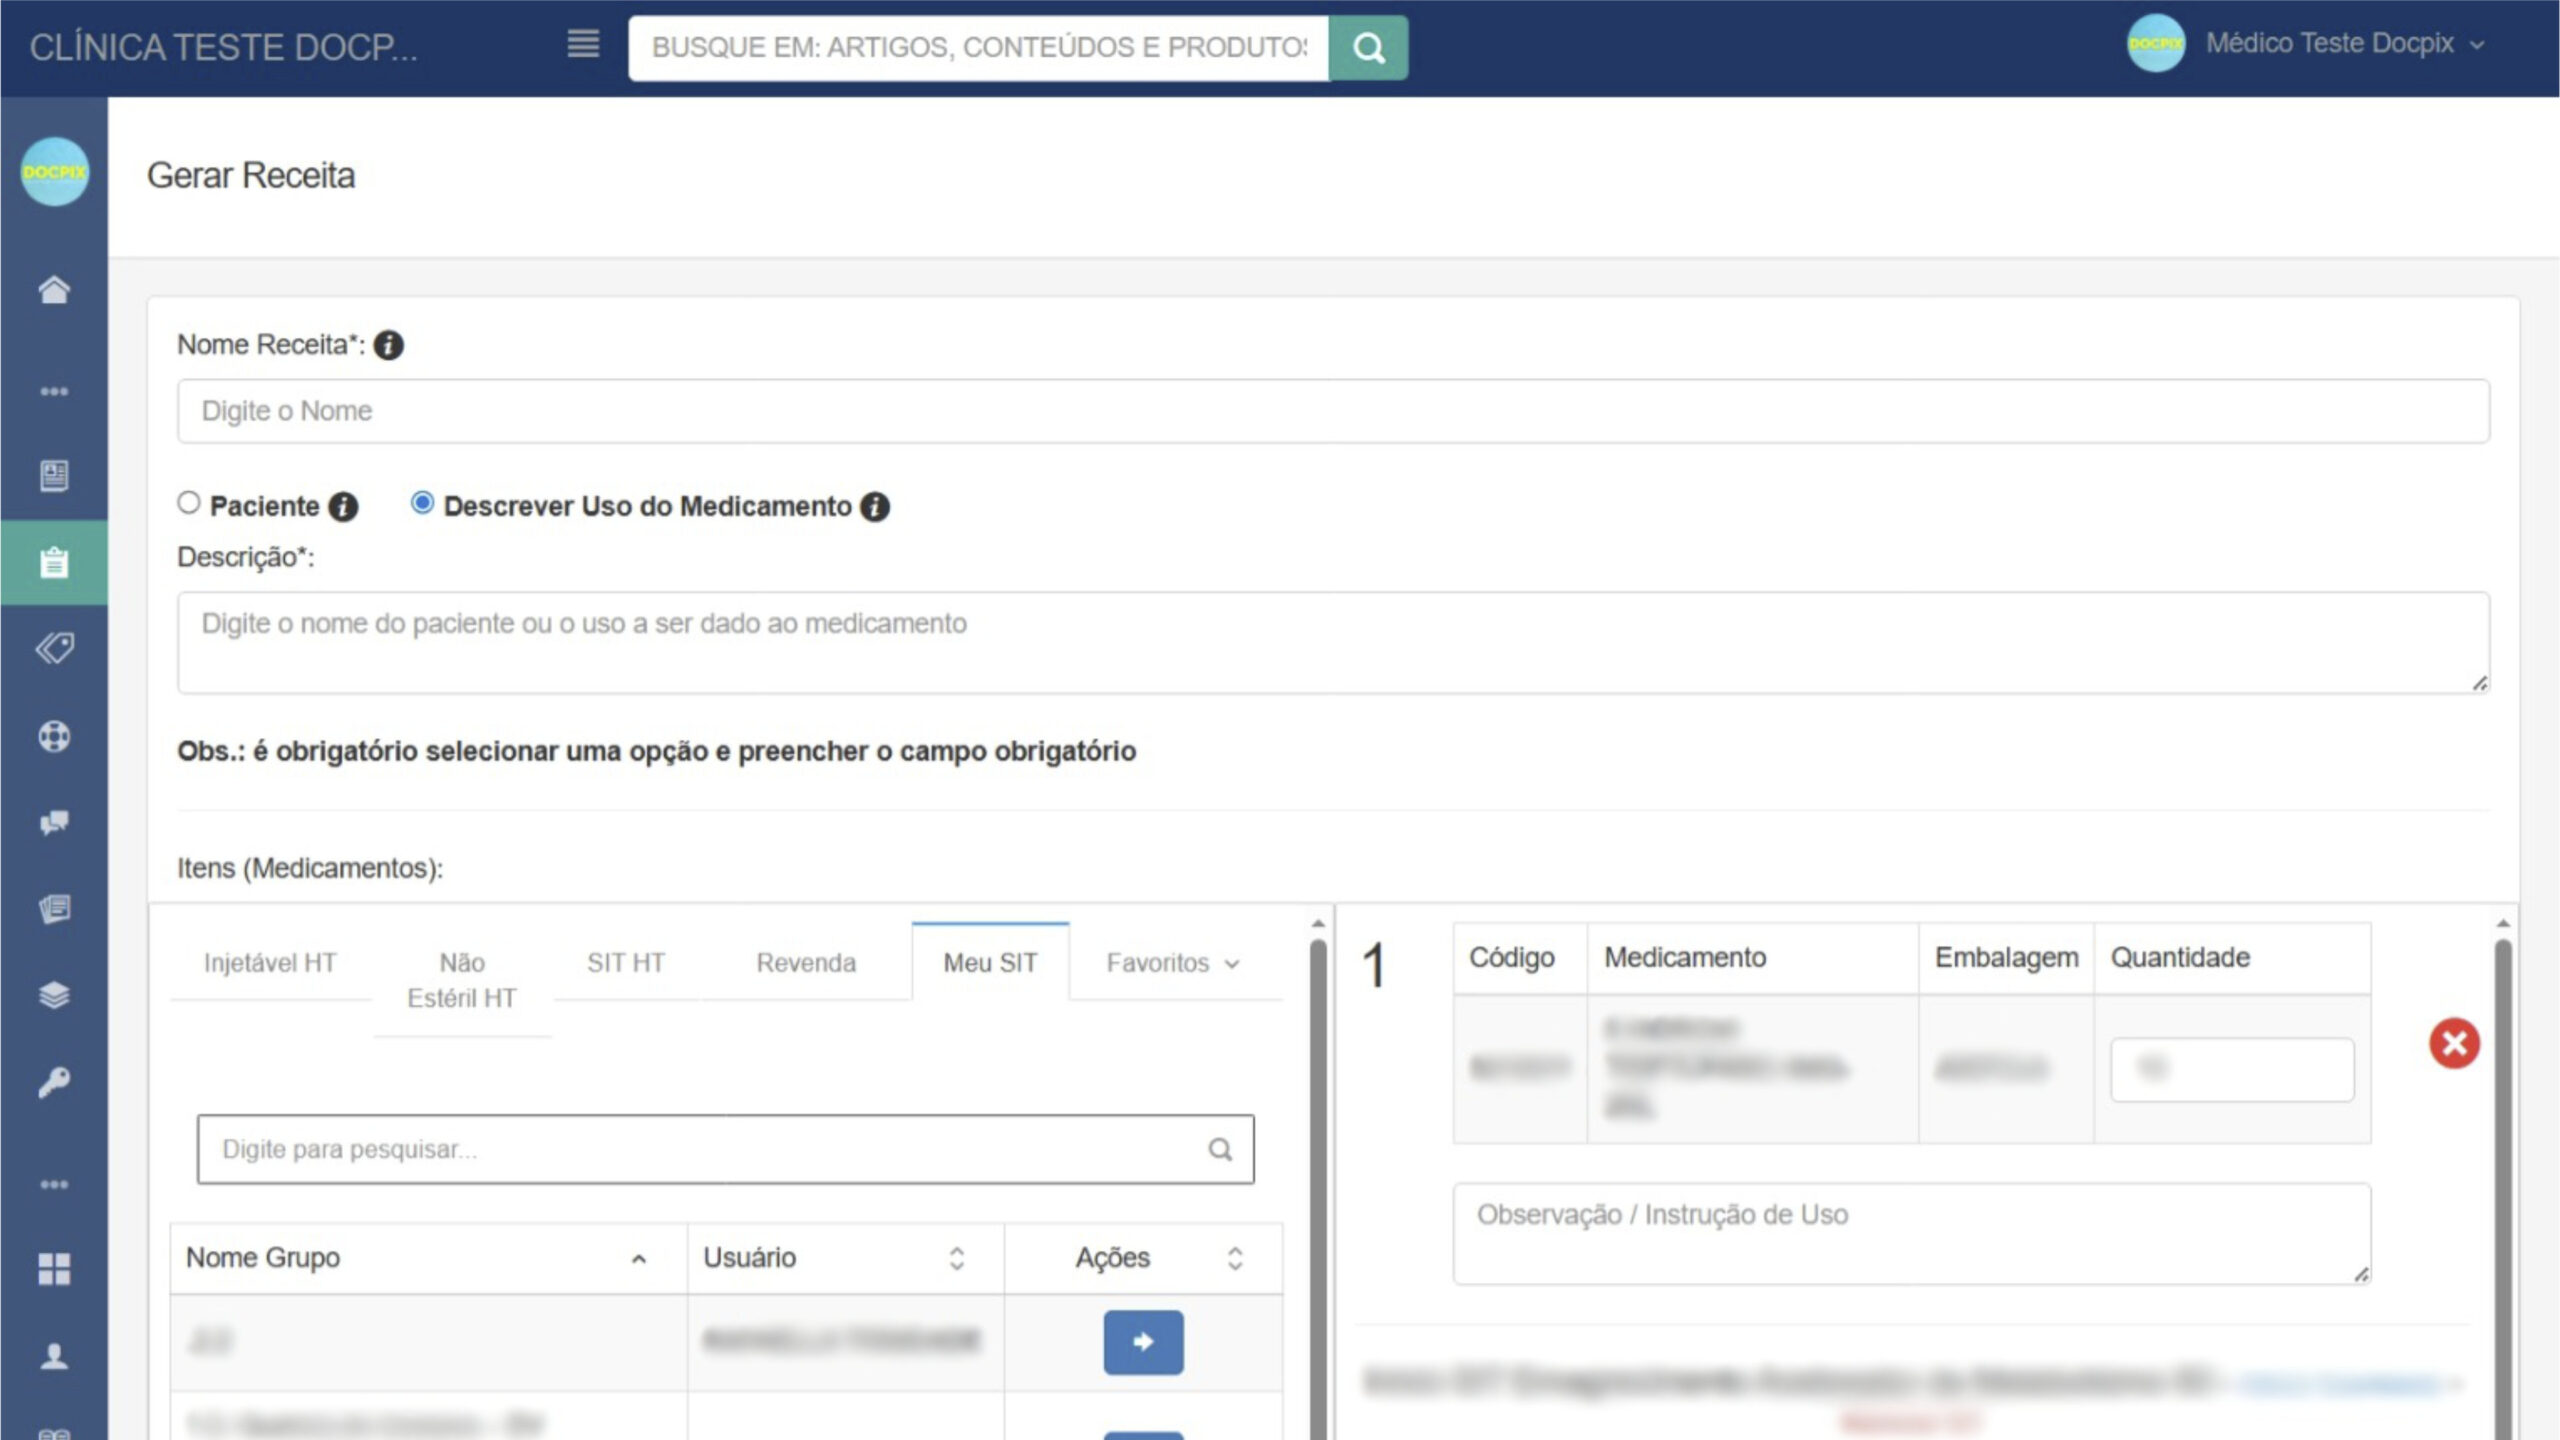The width and height of the screenshot is (2560, 1440).
Task: Open the clipboard prescriptions sidebar icon
Action: pos(54,562)
